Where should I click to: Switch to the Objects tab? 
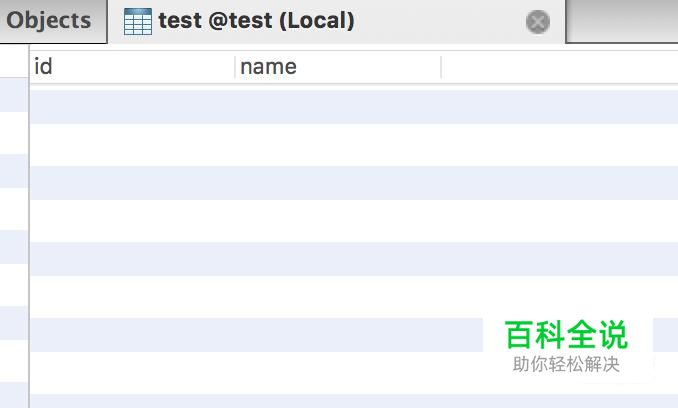48,21
